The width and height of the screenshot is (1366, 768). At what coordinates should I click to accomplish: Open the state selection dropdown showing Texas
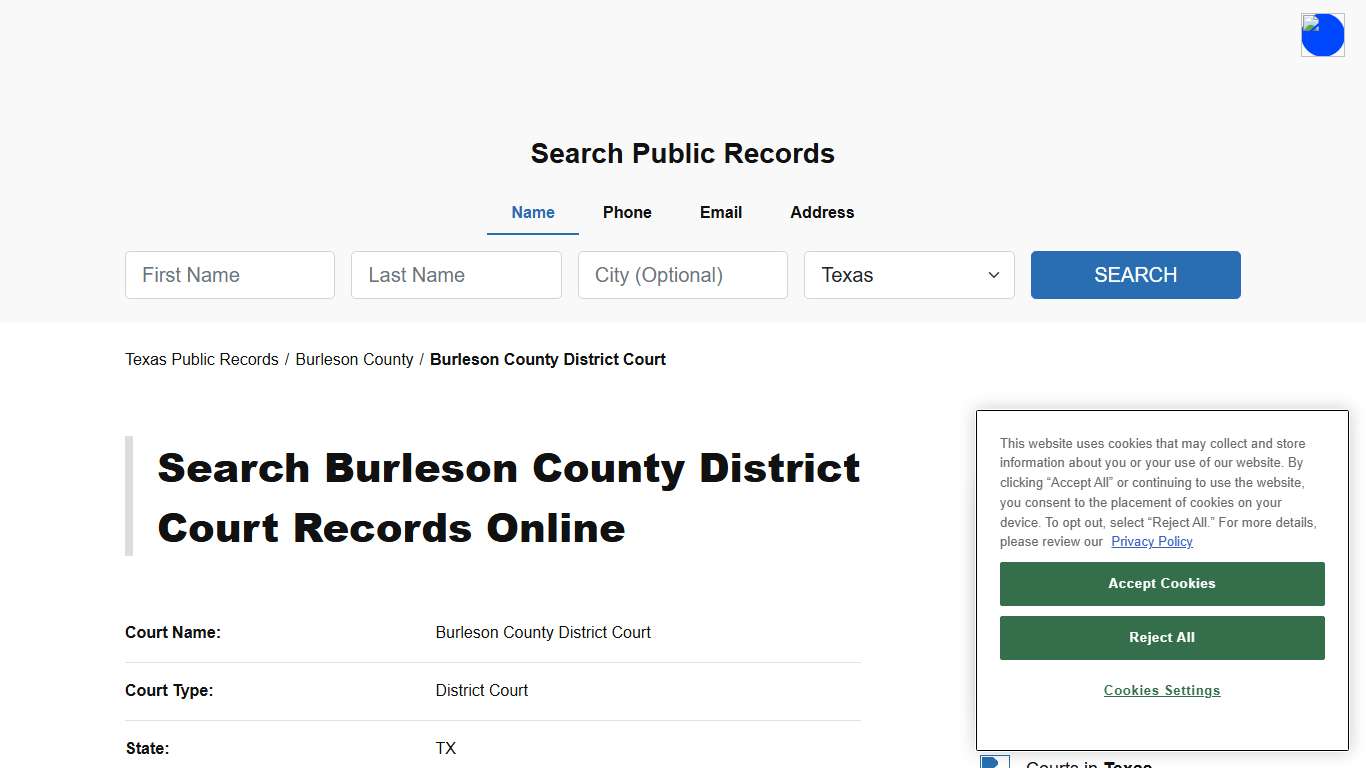908,275
